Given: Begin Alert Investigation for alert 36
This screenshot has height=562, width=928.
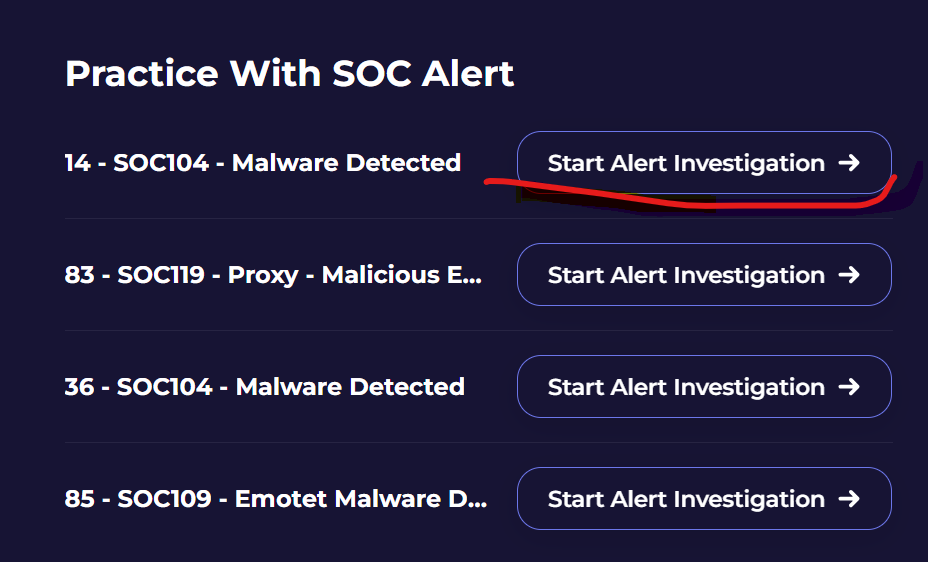Looking at the screenshot, I should pos(686,387).
